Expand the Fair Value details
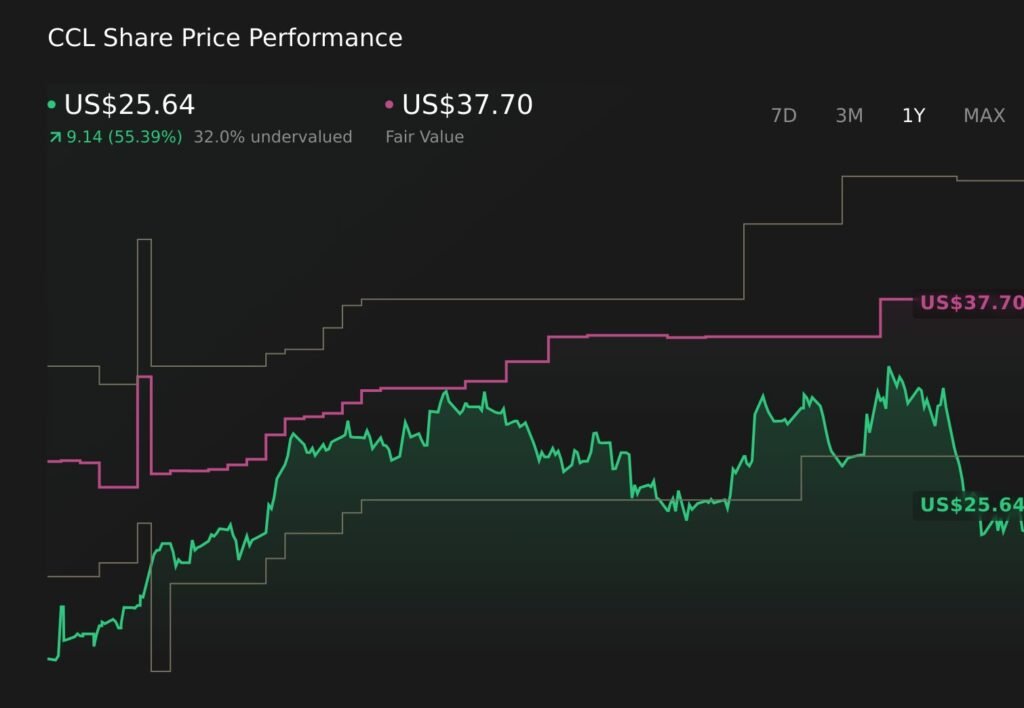Viewport: 1024px width, 708px height. (x=424, y=136)
